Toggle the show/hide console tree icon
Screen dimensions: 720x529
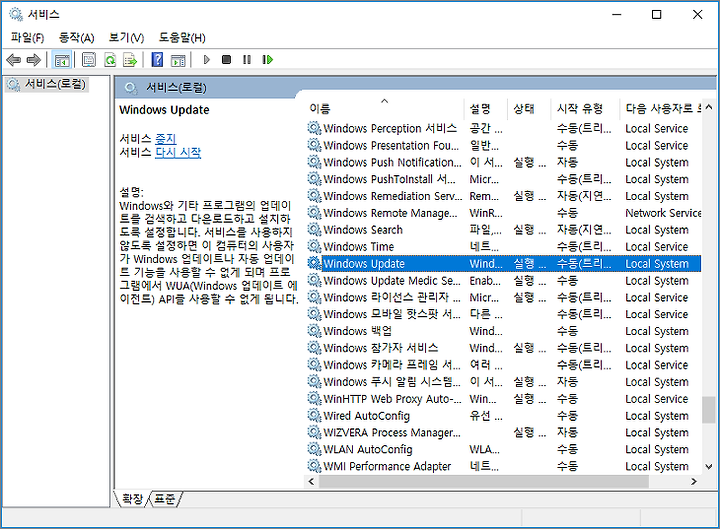click(62, 60)
